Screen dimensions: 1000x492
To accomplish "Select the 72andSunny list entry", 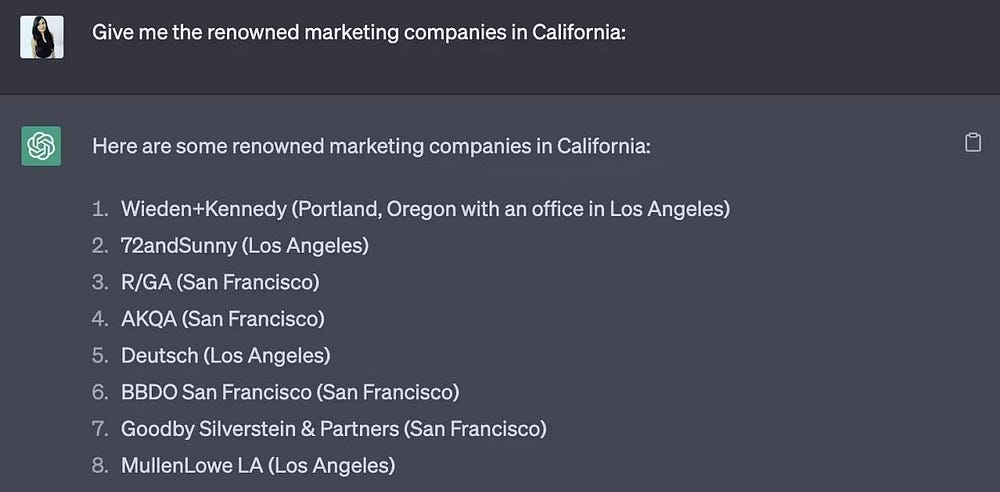I will tap(245, 245).
